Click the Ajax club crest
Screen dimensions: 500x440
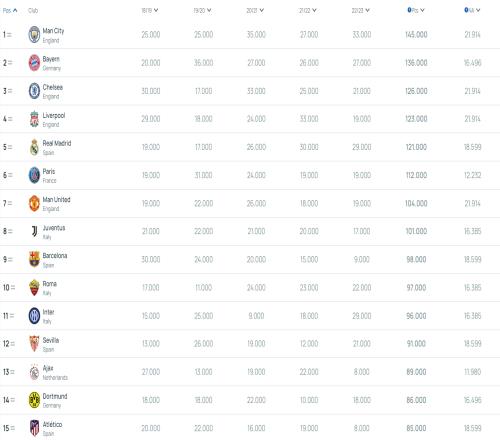[x=34, y=372]
